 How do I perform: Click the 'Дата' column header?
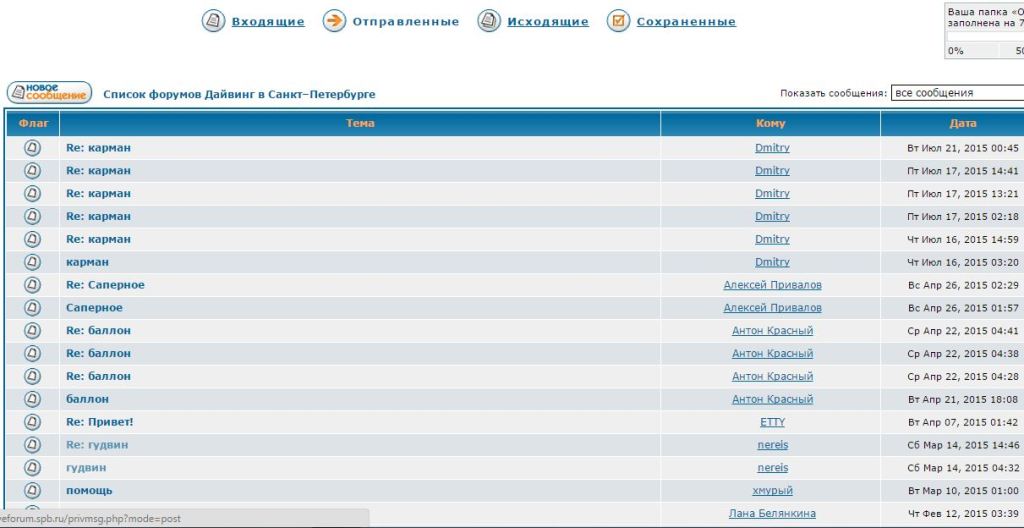pos(963,123)
